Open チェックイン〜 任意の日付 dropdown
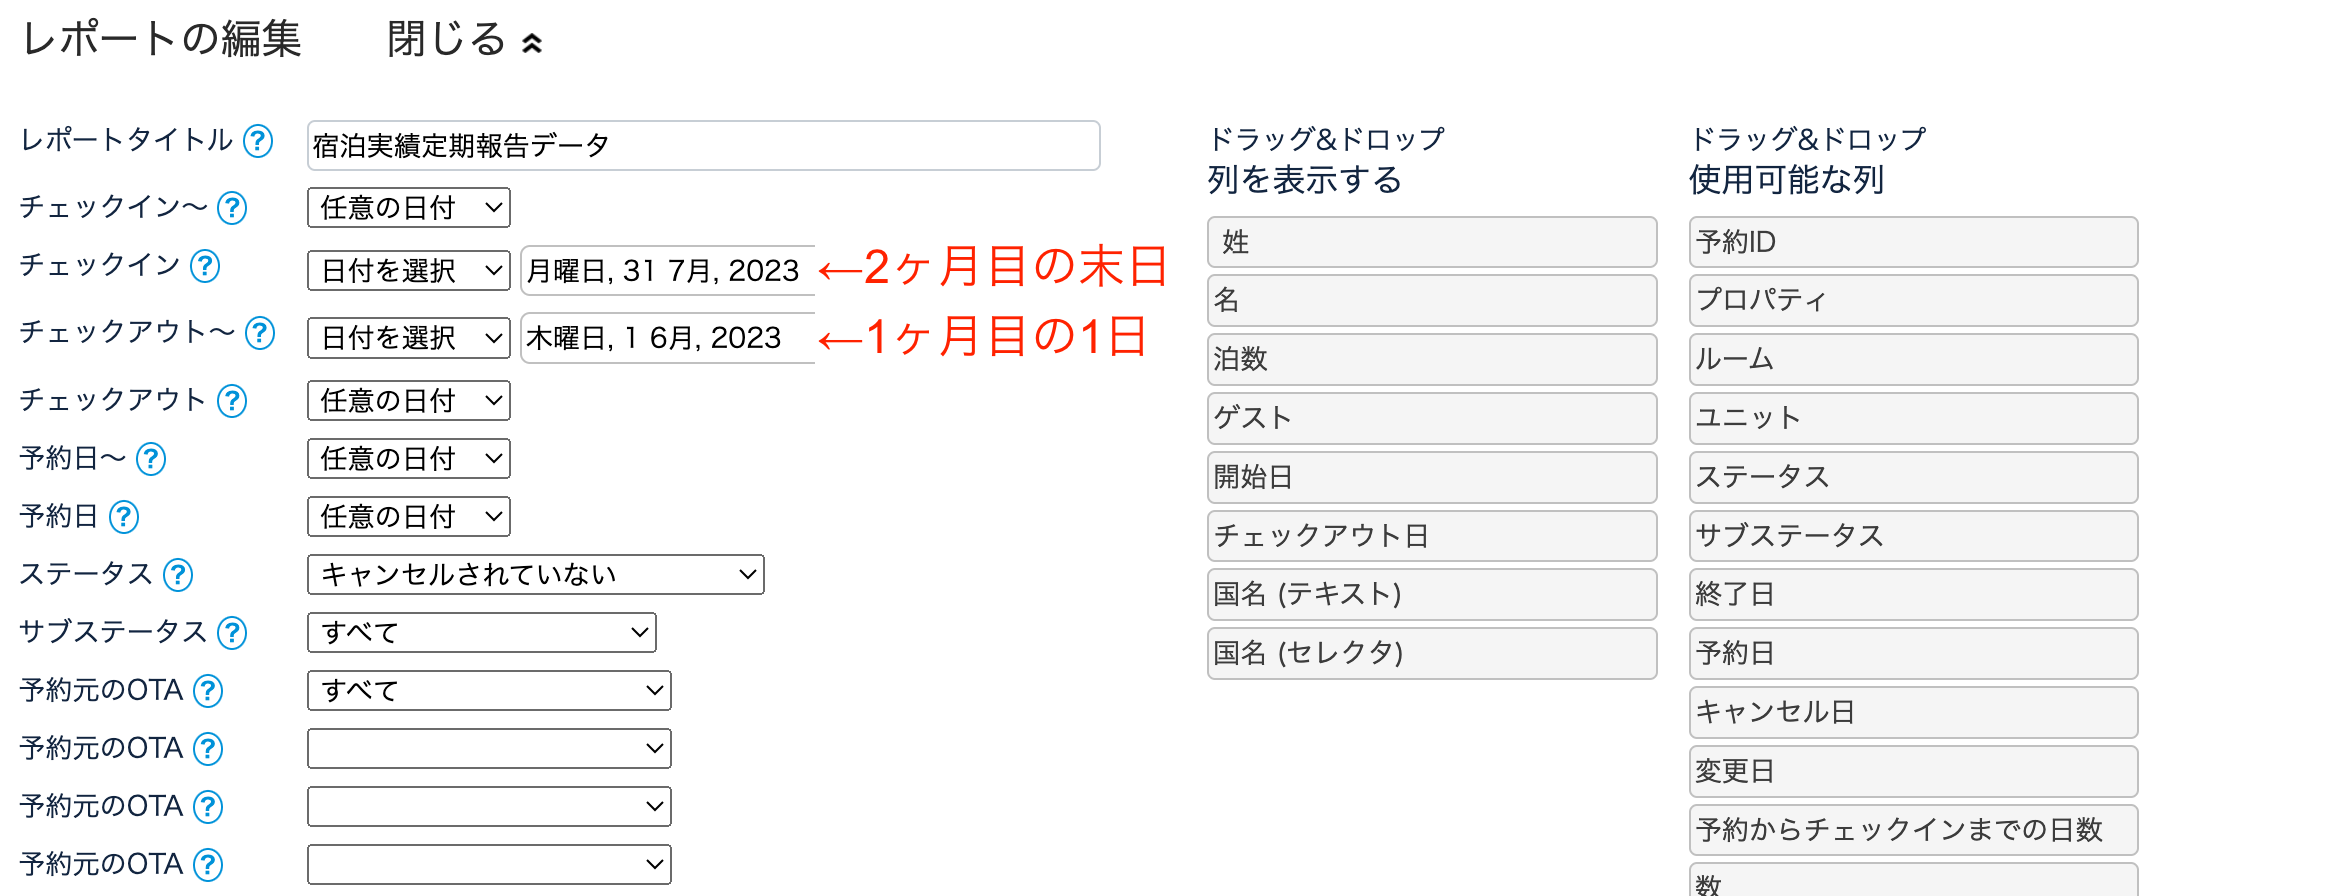2342x896 pixels. pos(409,208)
